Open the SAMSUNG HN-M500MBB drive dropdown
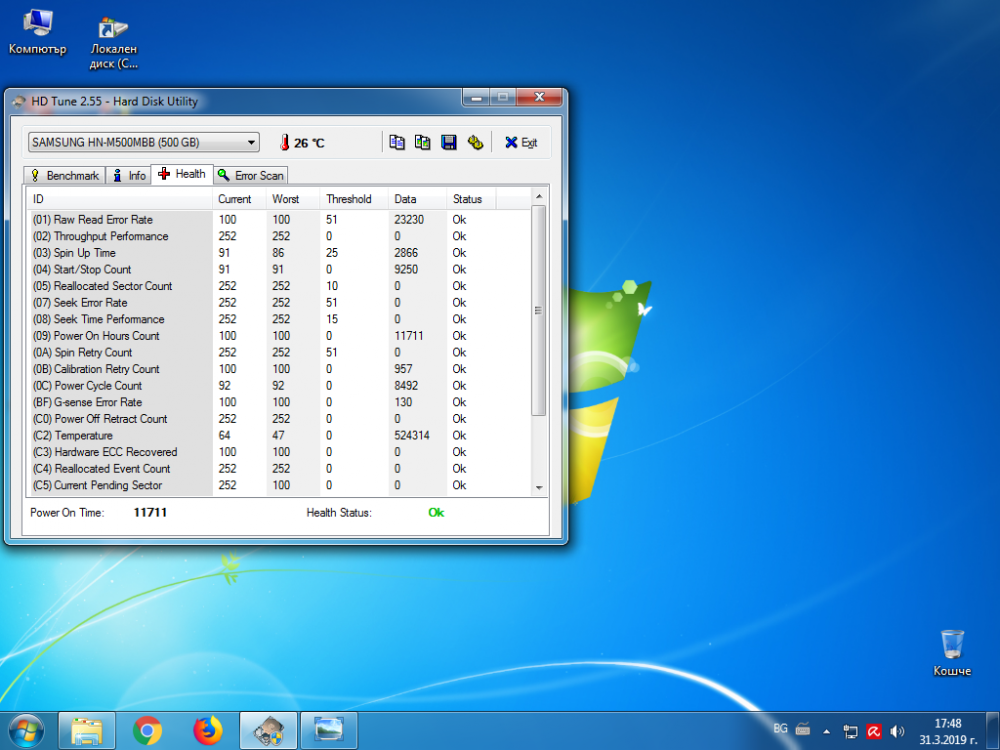Viewport: 1000px width, 750px height. 143,142
